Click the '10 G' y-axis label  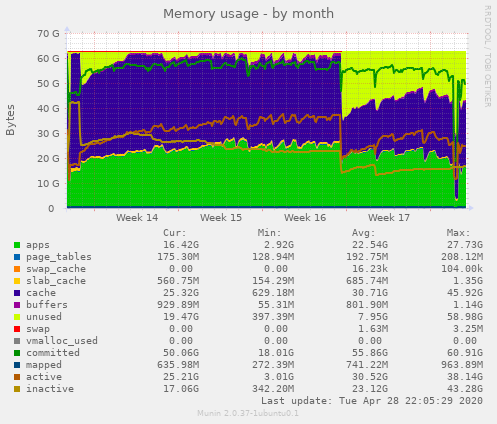48,184
